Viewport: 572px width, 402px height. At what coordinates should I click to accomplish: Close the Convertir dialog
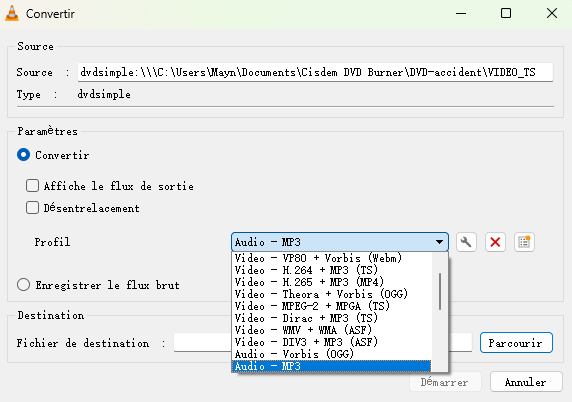point(552,13)
